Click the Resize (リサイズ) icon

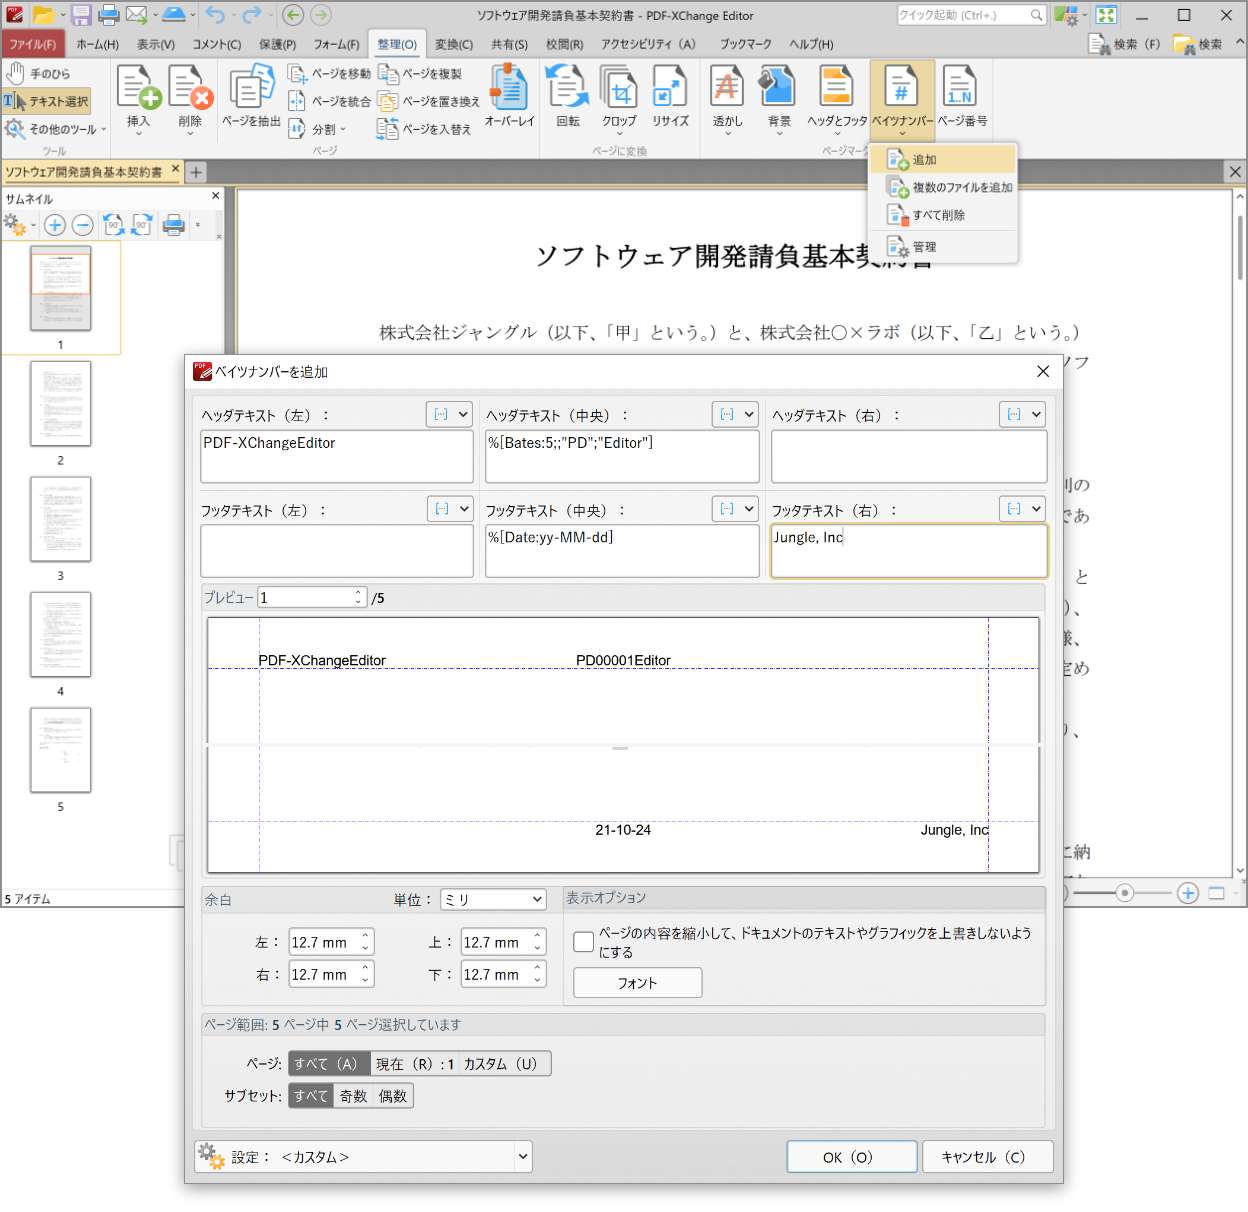670,90
